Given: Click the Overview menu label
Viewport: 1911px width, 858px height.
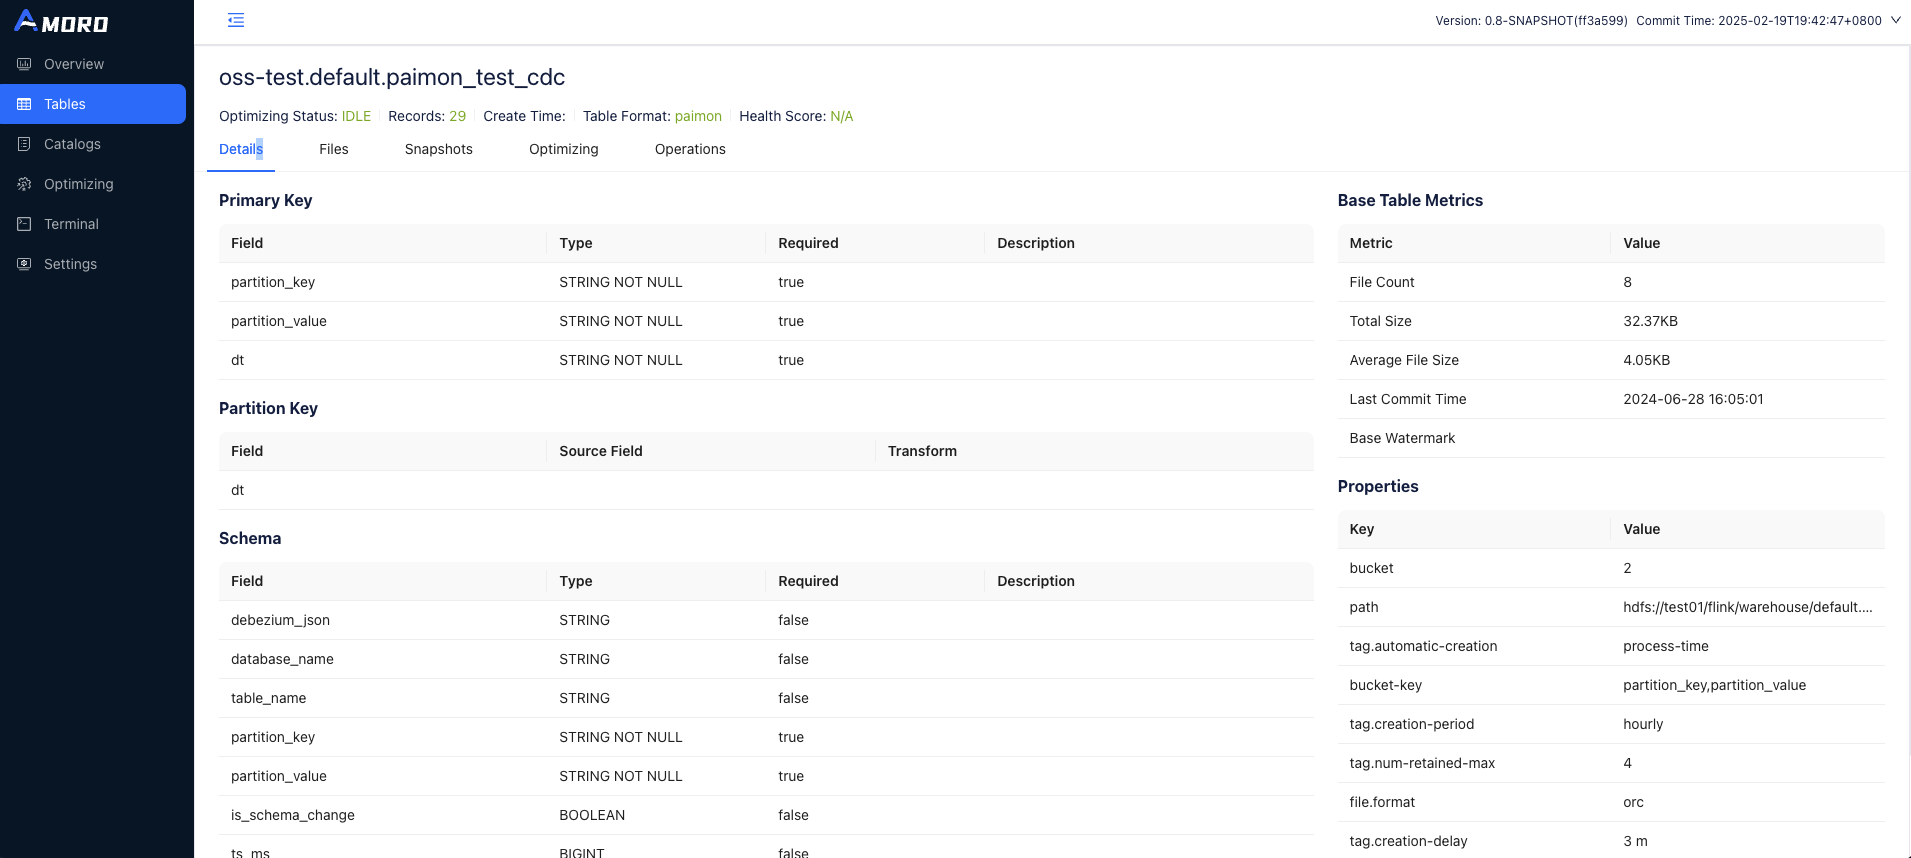Looking at the screenshot, I should click(x=74, y=64).
